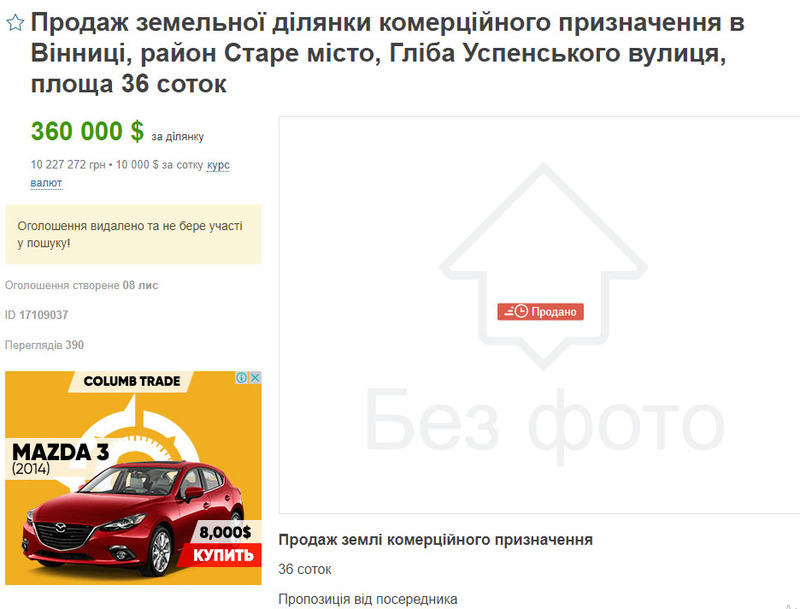
Task: Open the ad info icon
Action: (241, 377)
